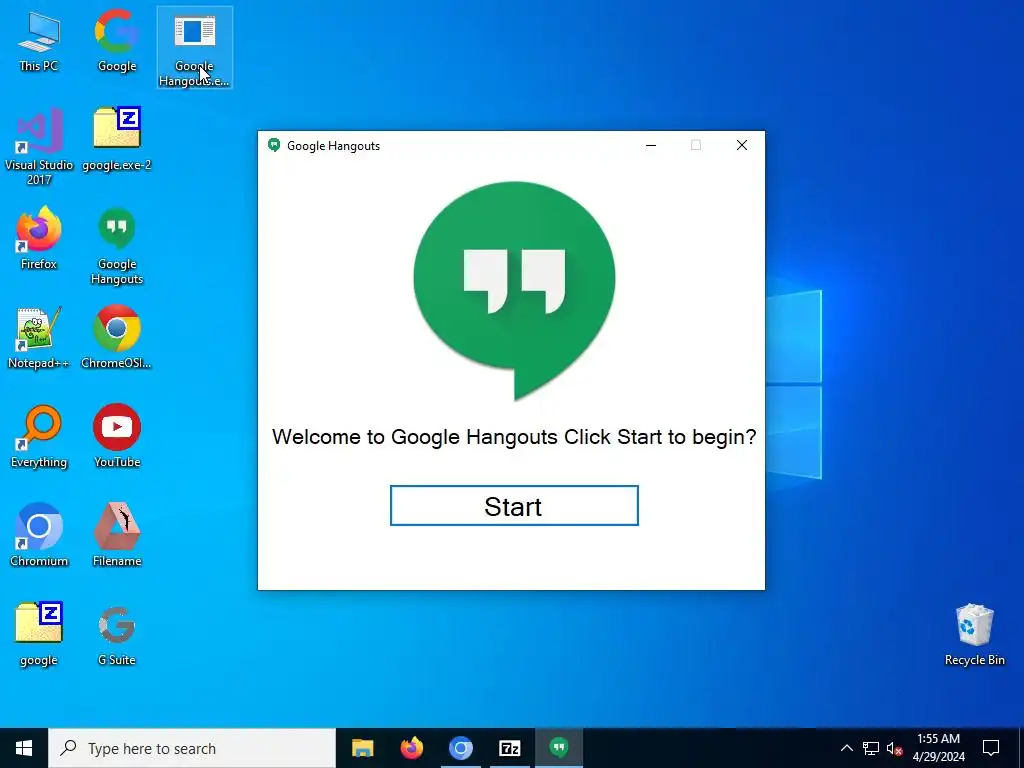The height and width of the screenshot is (768, 1024).
Task: Select the Visual Studio 2017 desktop icon
Action: click(39, 146)
